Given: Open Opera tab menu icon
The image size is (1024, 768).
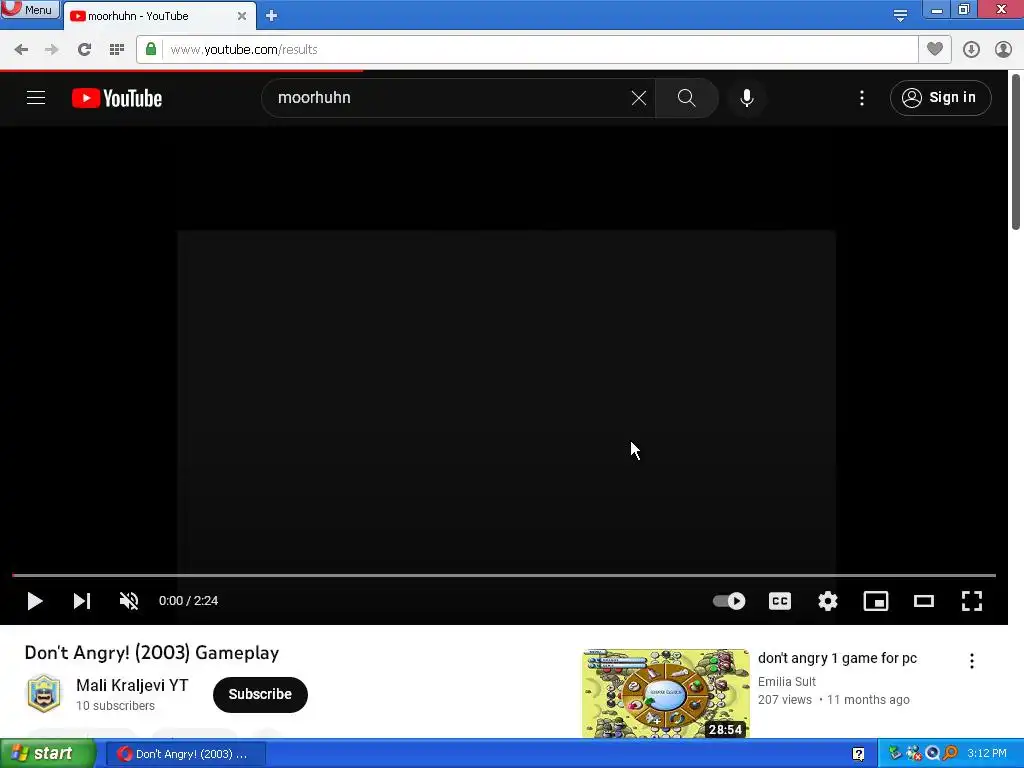Looking at the screenshot, I should tap(900, 15).
